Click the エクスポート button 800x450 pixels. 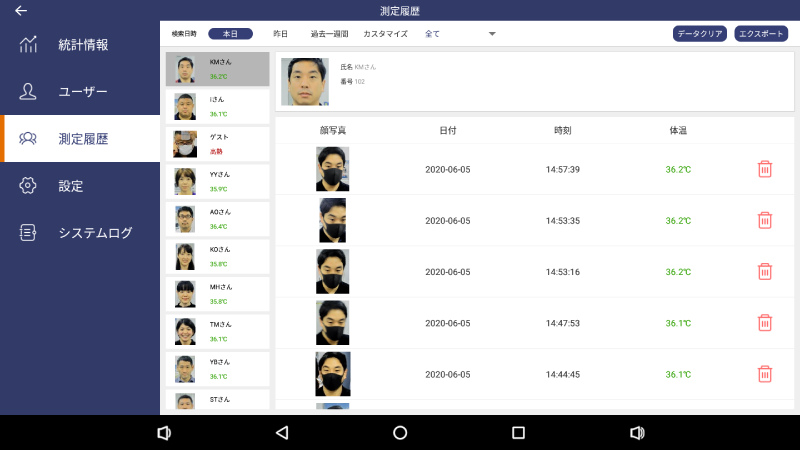pyautogui.click(x=761, y=34)
